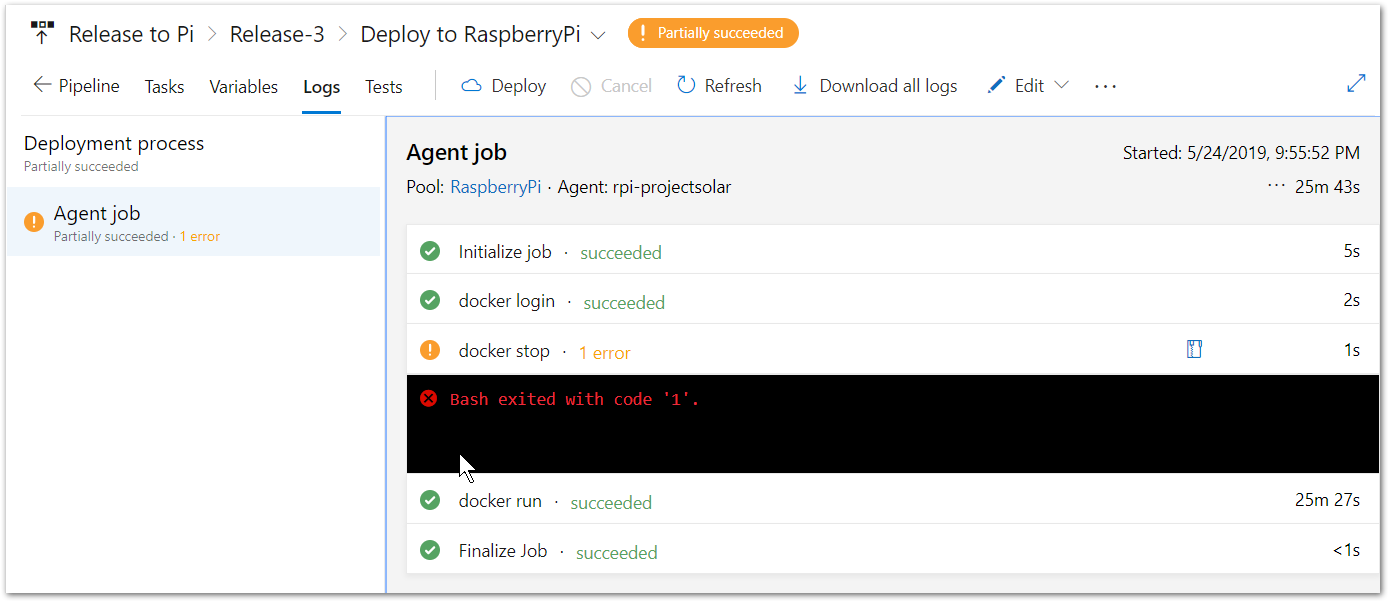The width and height of the screenshot is (1389, 602).
Task: Click the green check icon for Initialize job
Action: point(430,251)
